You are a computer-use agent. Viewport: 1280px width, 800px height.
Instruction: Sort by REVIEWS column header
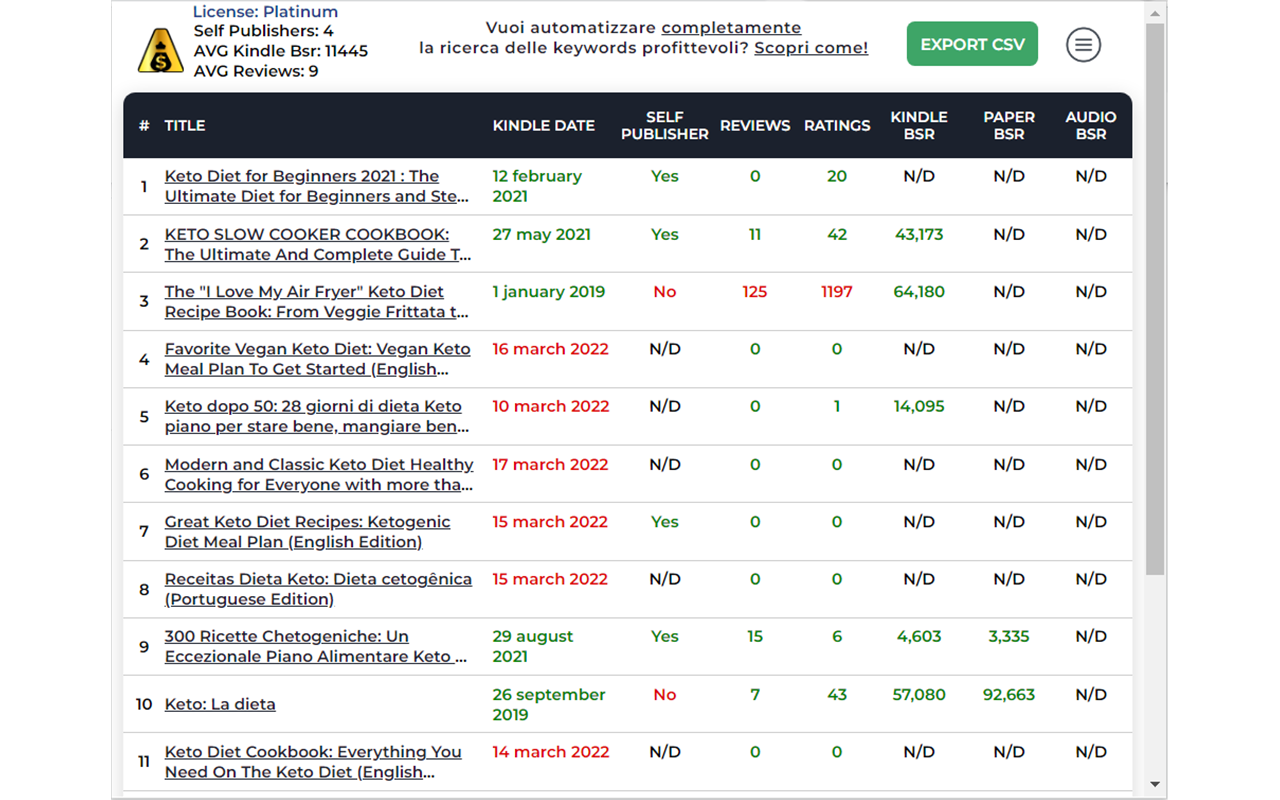(755, 126)
